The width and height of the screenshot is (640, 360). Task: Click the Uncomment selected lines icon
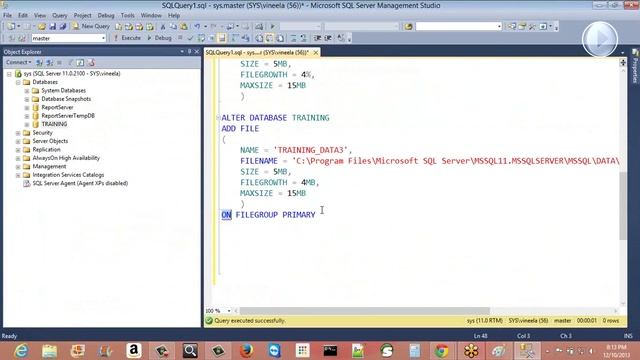click(303, 38)
